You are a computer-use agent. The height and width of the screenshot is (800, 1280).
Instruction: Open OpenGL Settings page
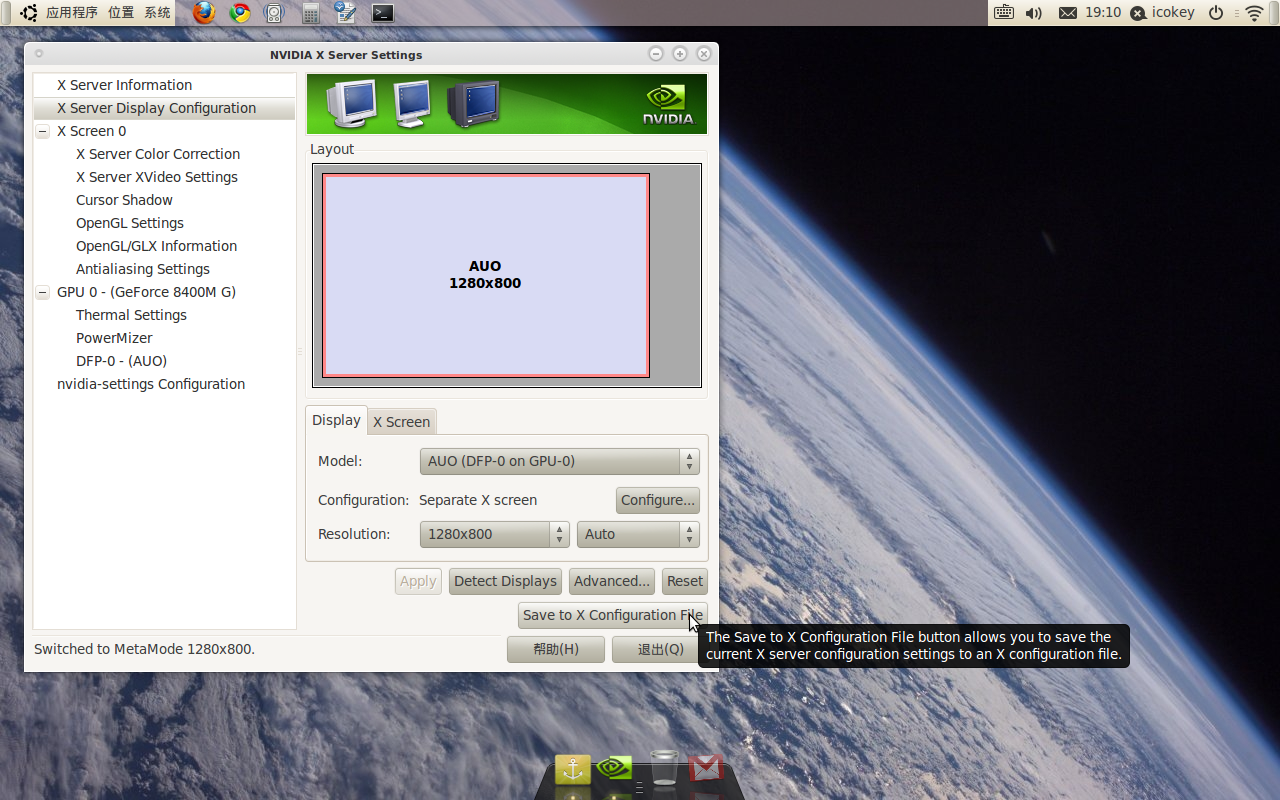coord(130,223)
